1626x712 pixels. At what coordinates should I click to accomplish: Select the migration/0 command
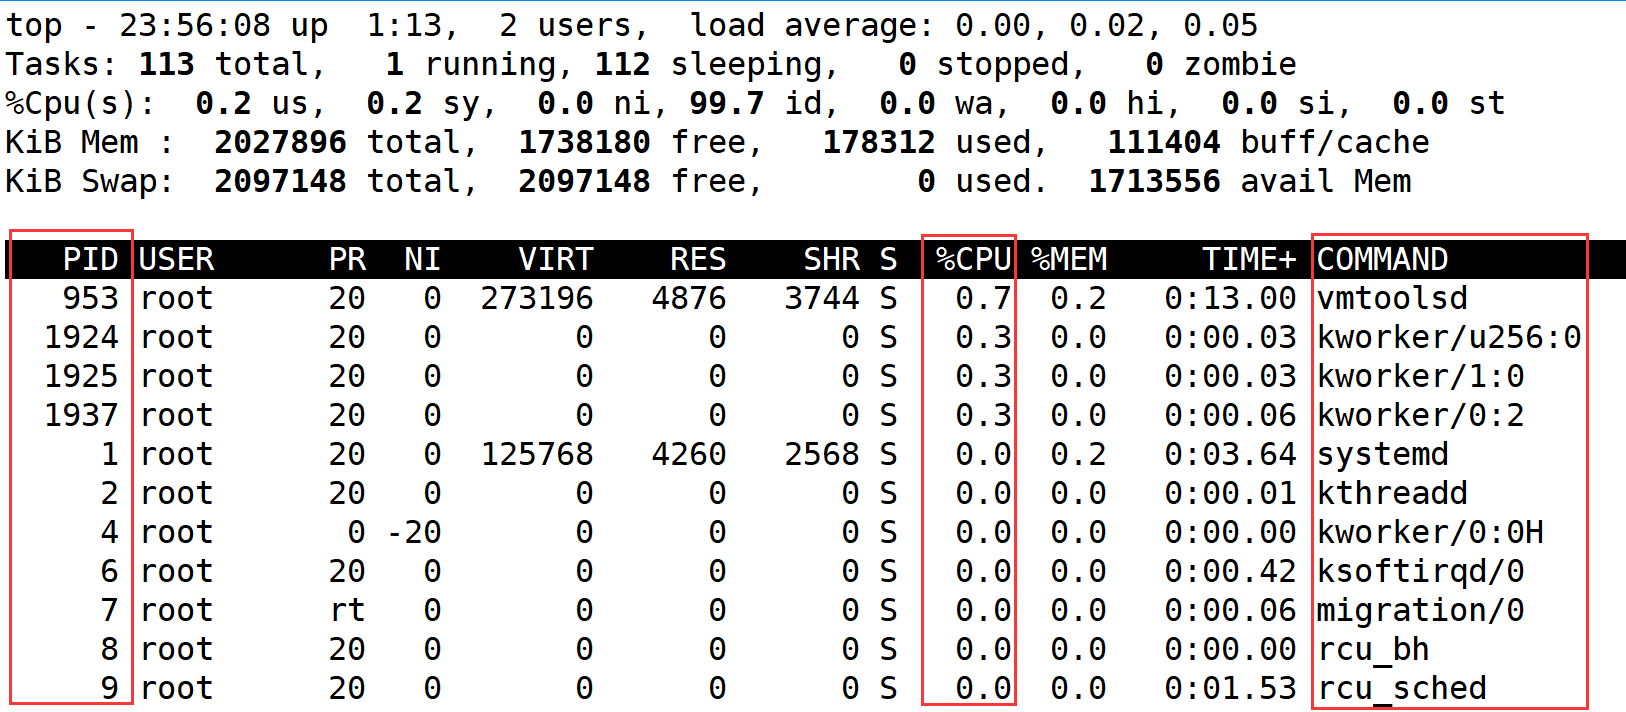1420,611
